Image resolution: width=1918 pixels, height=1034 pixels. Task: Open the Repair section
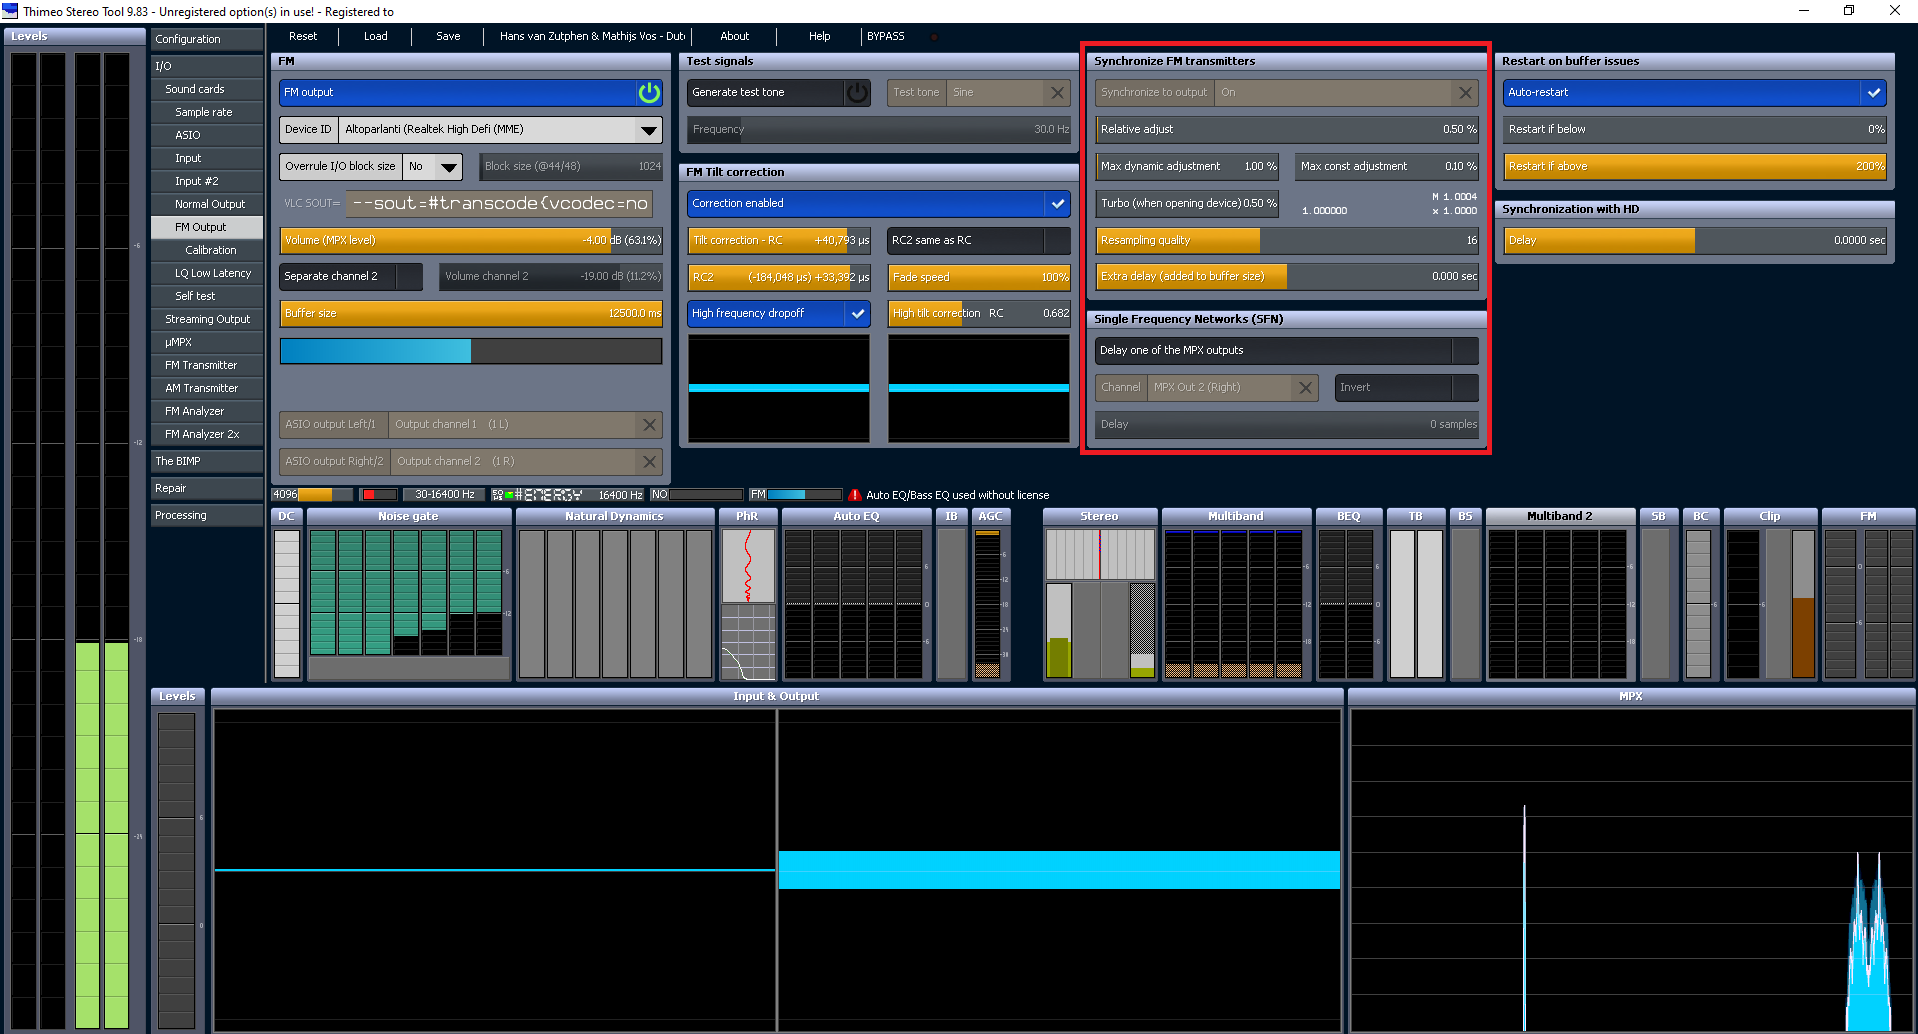pos(206,488)
